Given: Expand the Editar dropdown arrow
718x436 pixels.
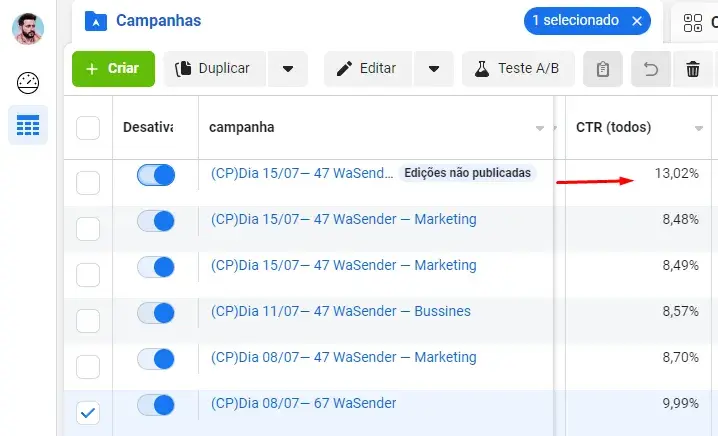Looking at the screenshot, I should pyautogui.click(x=434, y=69).
